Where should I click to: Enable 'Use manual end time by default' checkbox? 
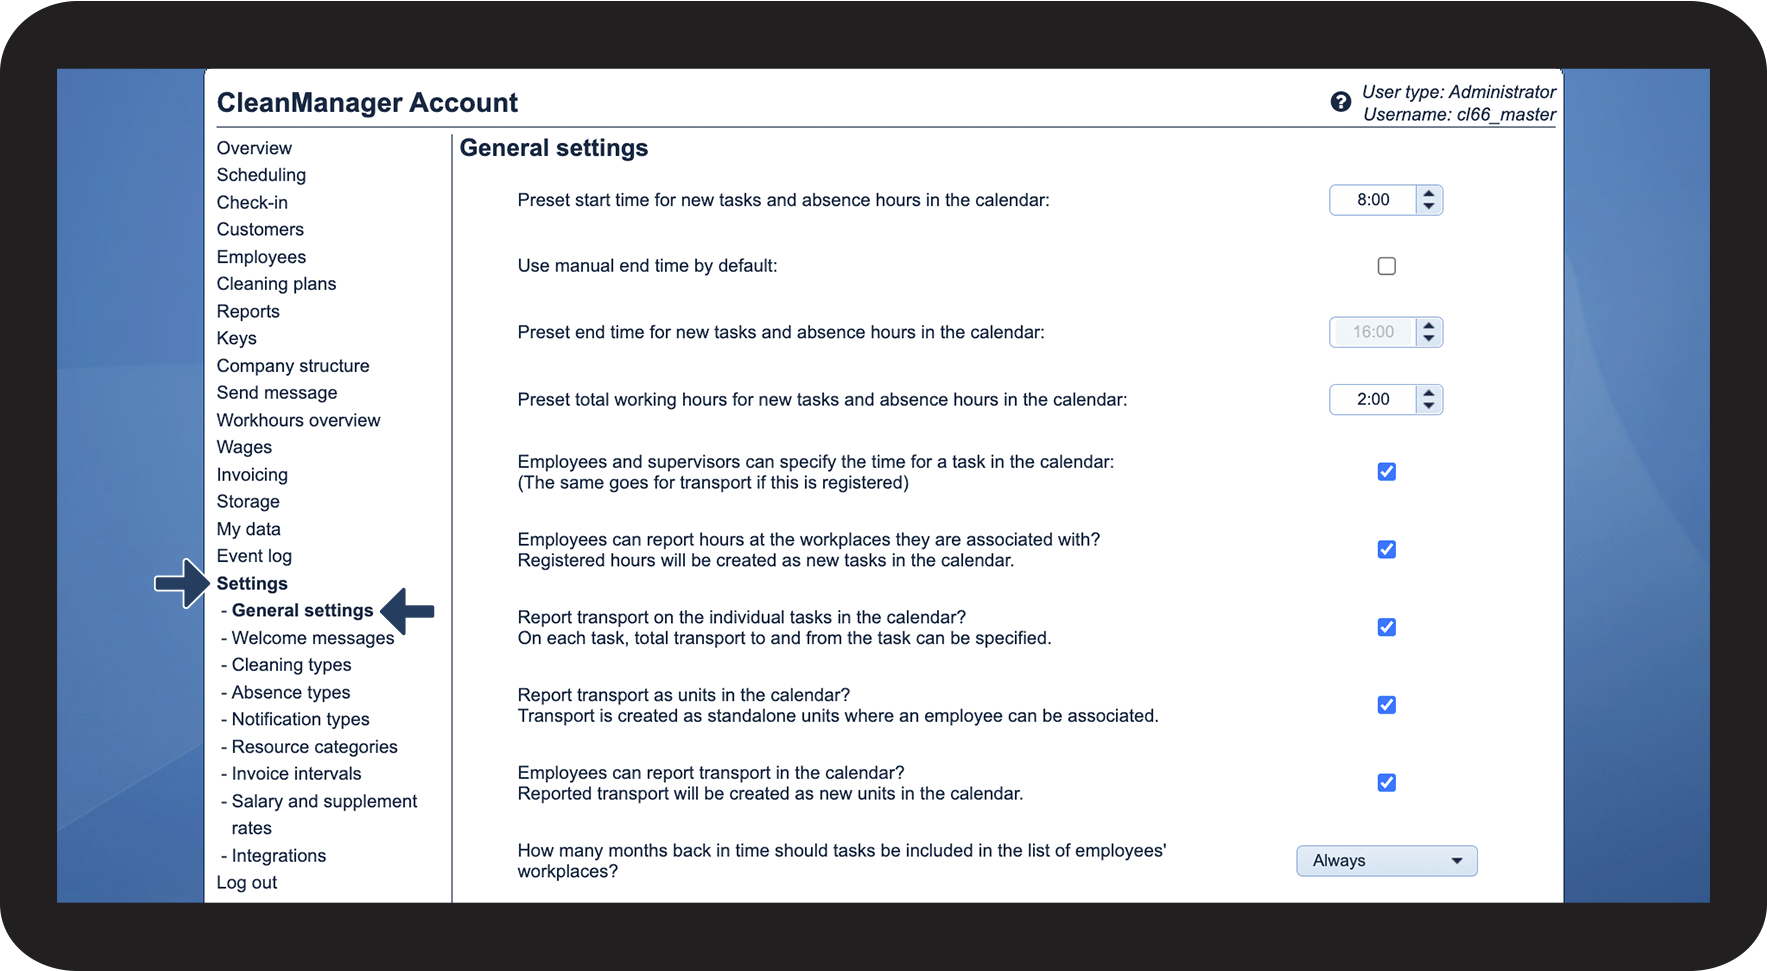[x=1386, y=266]
